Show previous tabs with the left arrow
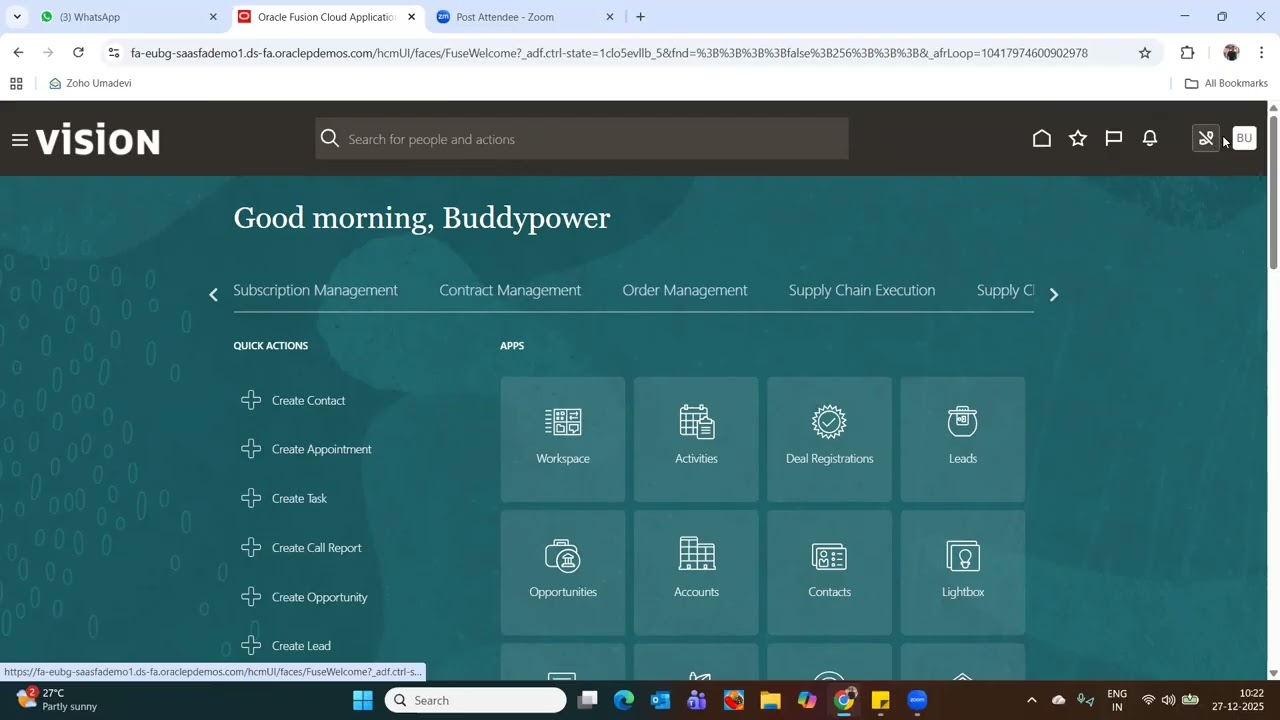Screen dimensions: 1280x720 (x=213, y=294)
